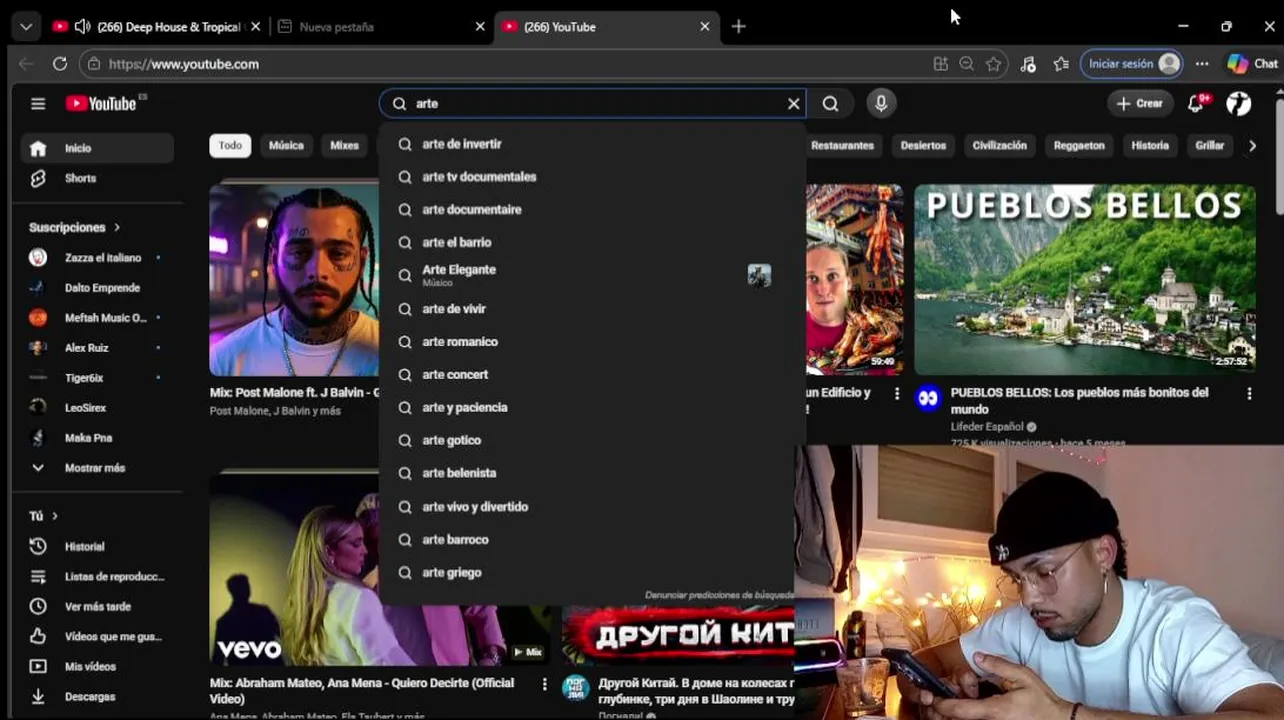Open Vídeos que me gustan
This screenshot has width=1284, height=720.
pyautogui.click(x=96, y=637)
